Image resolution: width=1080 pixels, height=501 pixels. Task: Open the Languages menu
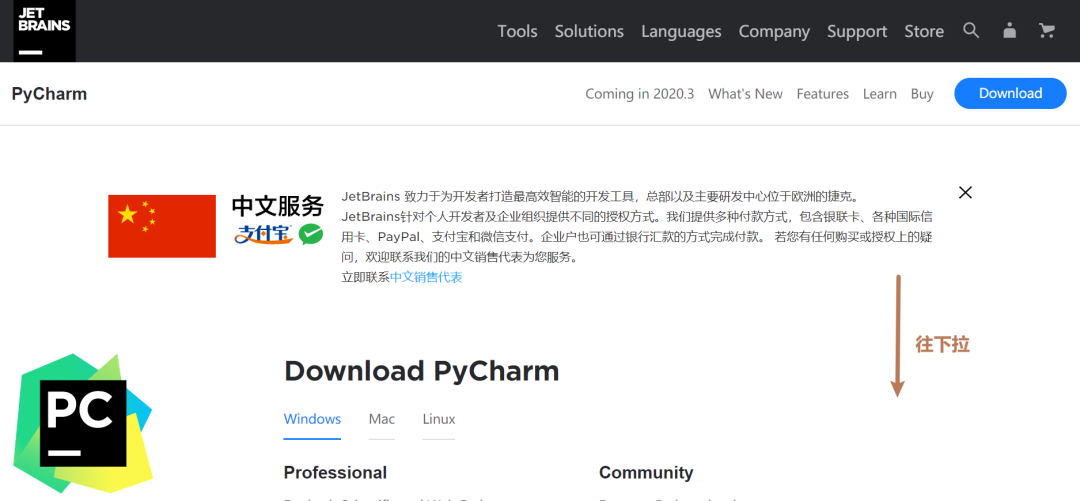tap(681, 32)
